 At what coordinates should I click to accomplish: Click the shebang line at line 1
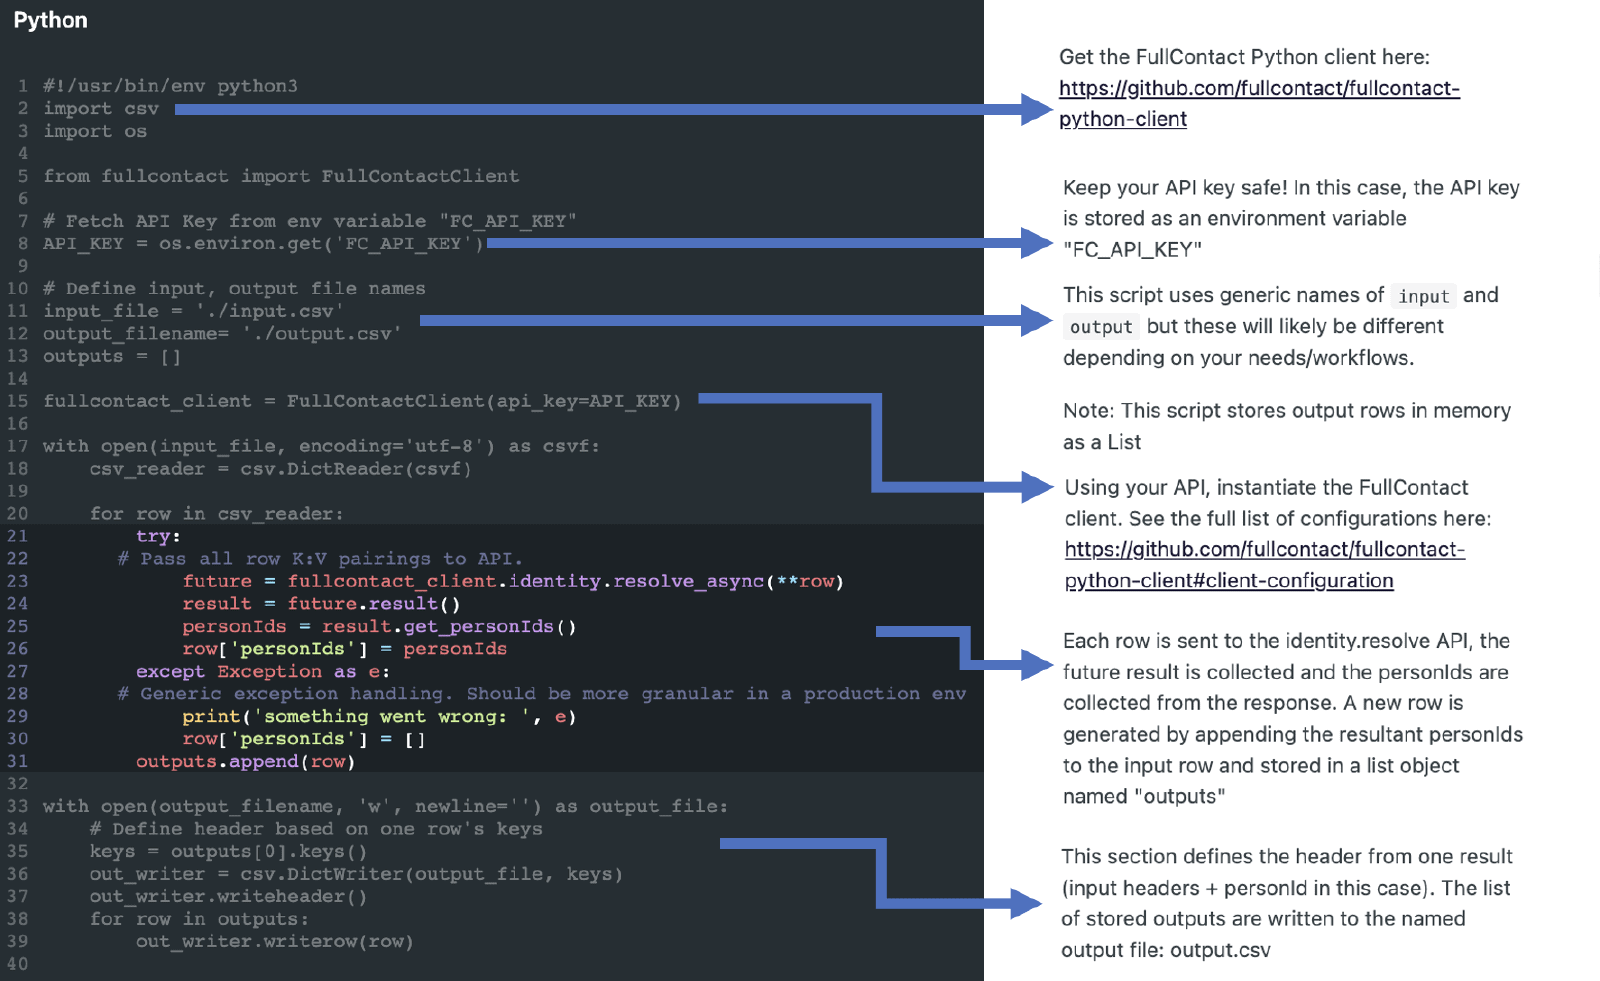tap(170, 86)
